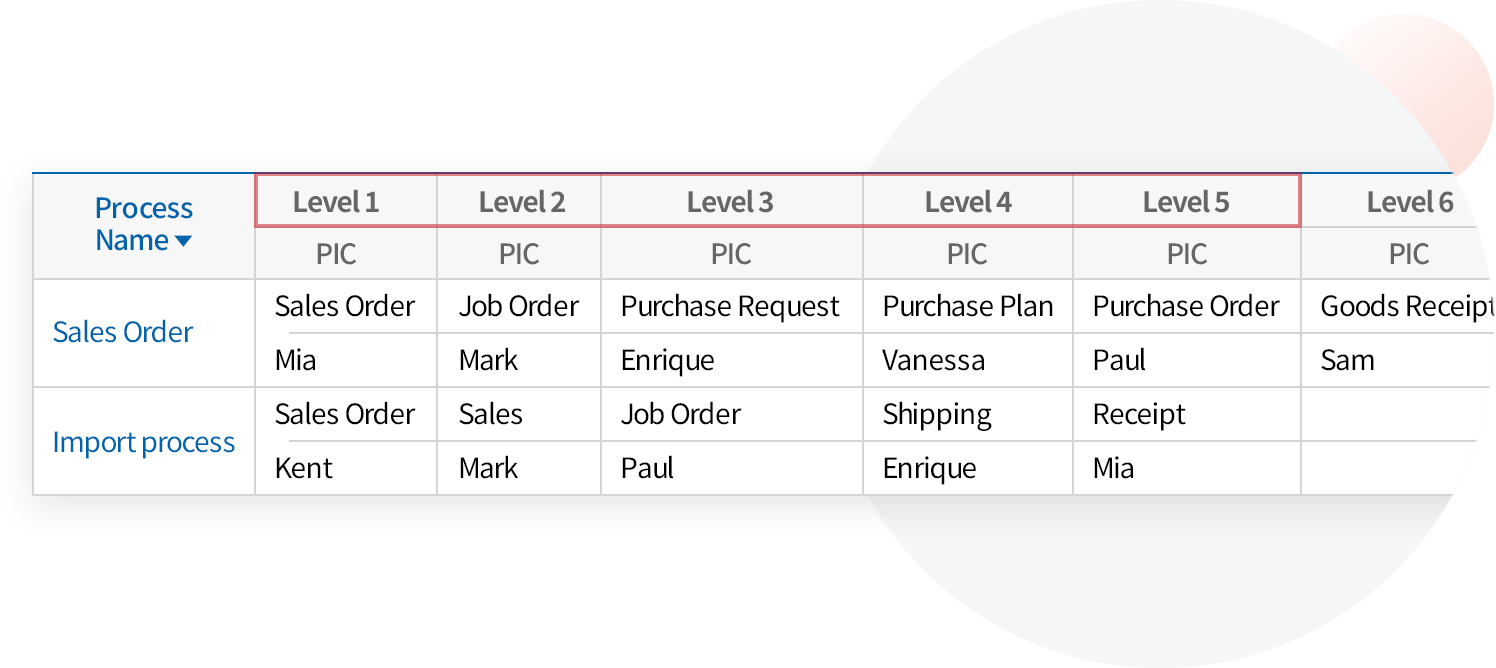Click the Purchase Plan cell
This screenshot has height=668, width=1496.
pos(967,306)
